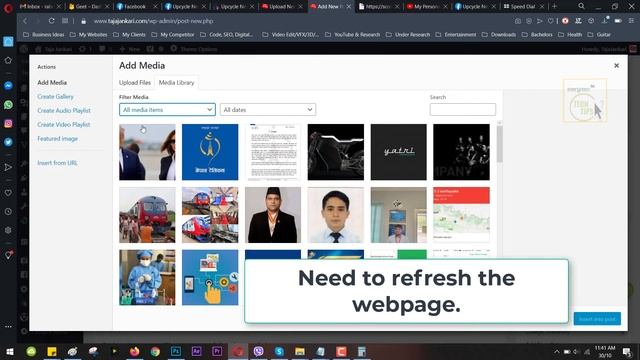This screenshot has width=640, height=360.
Task: Select the single red train thumbnail
Action: 147,215
